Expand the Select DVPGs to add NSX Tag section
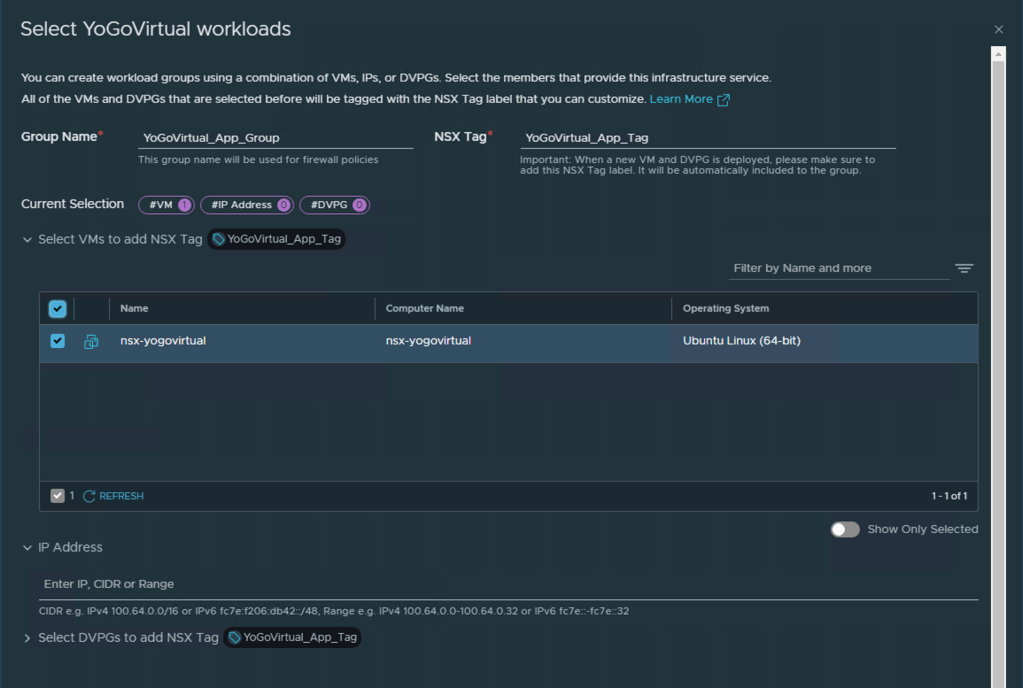1023x688 pixels. pyautogui.click(x=28, y=638)
